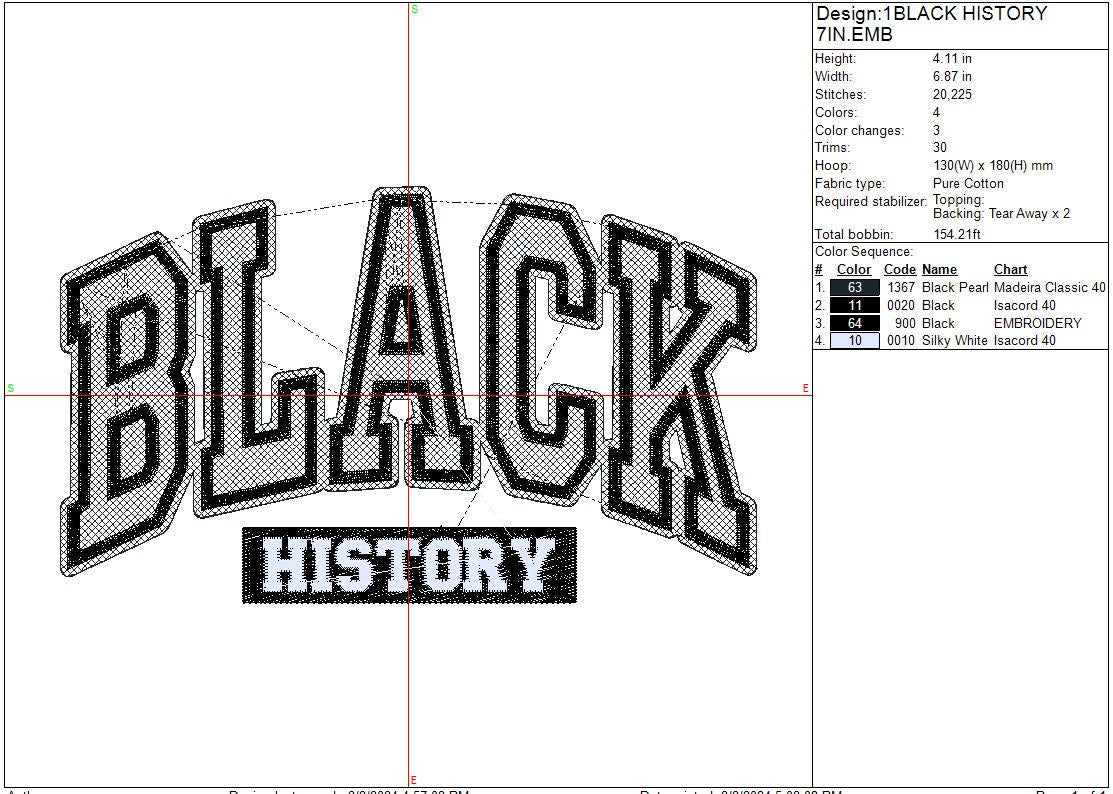Click the Stitches count value 20,225
The image size is (1113, 794).
pyautogui.click(x=952, y=95)
